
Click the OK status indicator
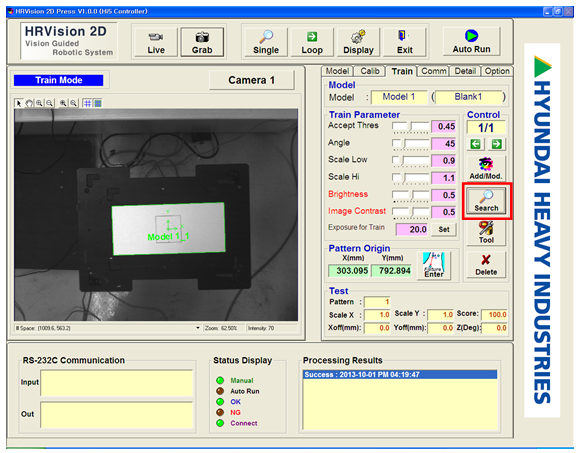(220, 402)
